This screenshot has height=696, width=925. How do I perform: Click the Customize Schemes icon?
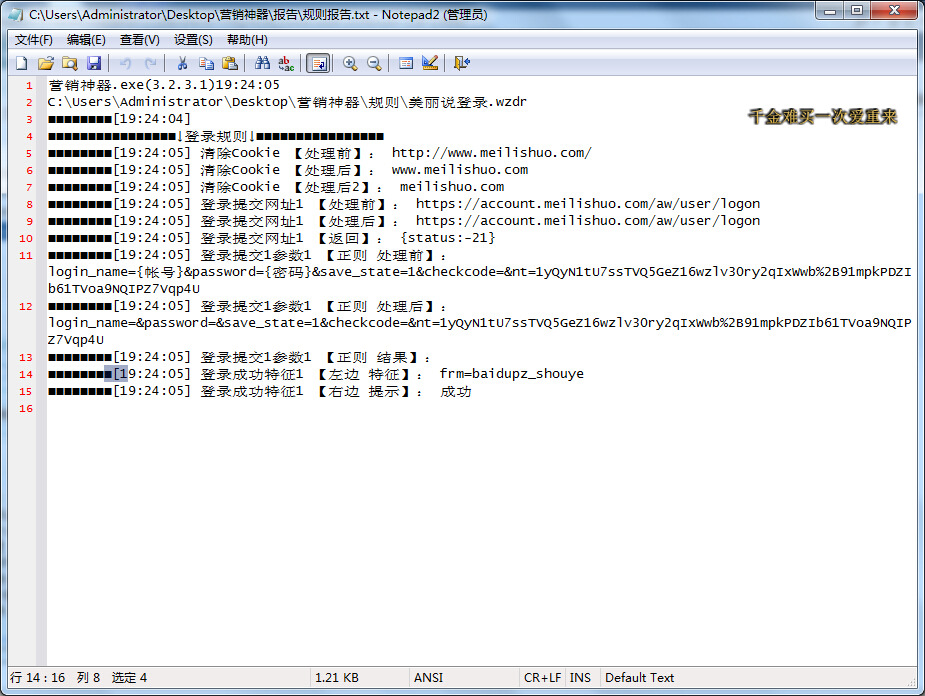coord(430,63)
